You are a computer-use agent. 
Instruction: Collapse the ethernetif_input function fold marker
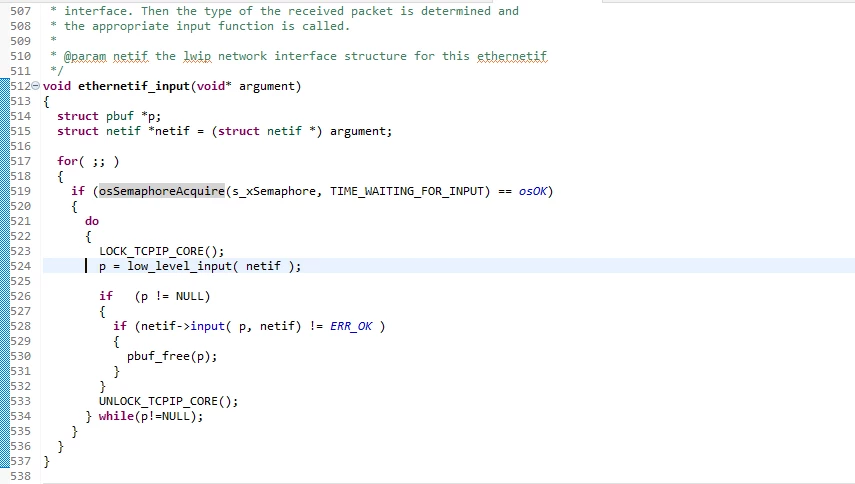point(35,86)
